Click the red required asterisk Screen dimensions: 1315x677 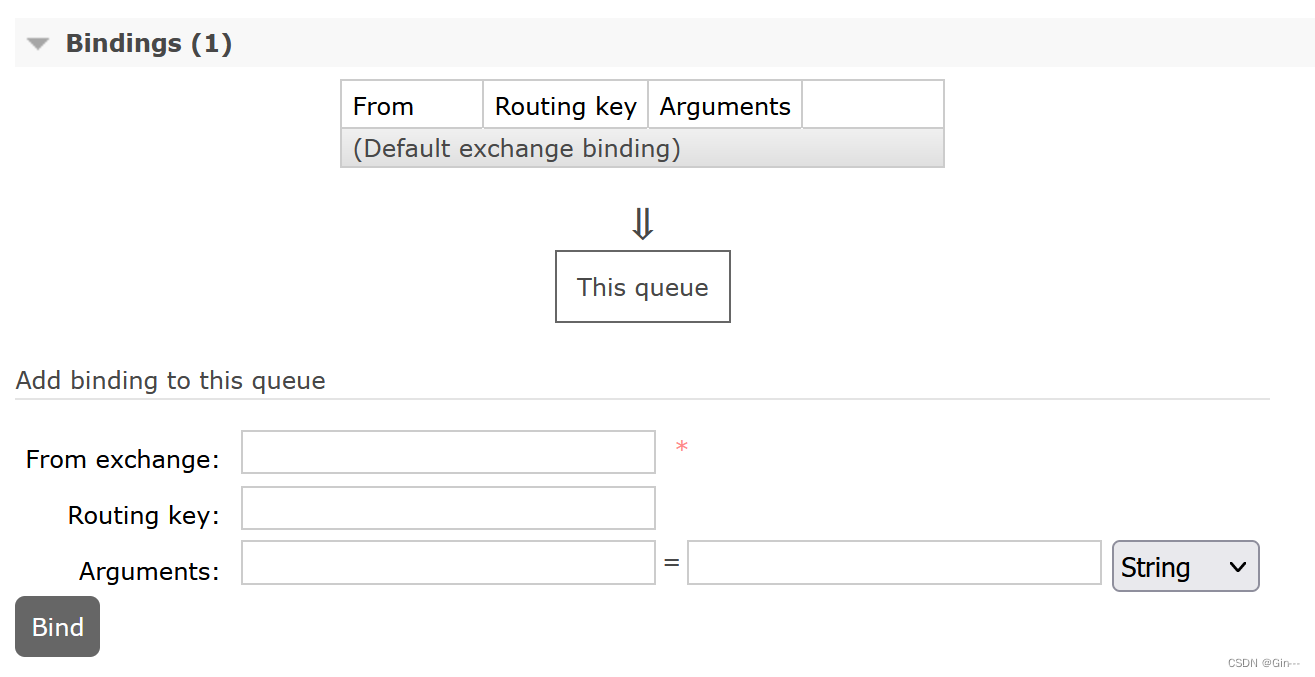coord(682,448)
